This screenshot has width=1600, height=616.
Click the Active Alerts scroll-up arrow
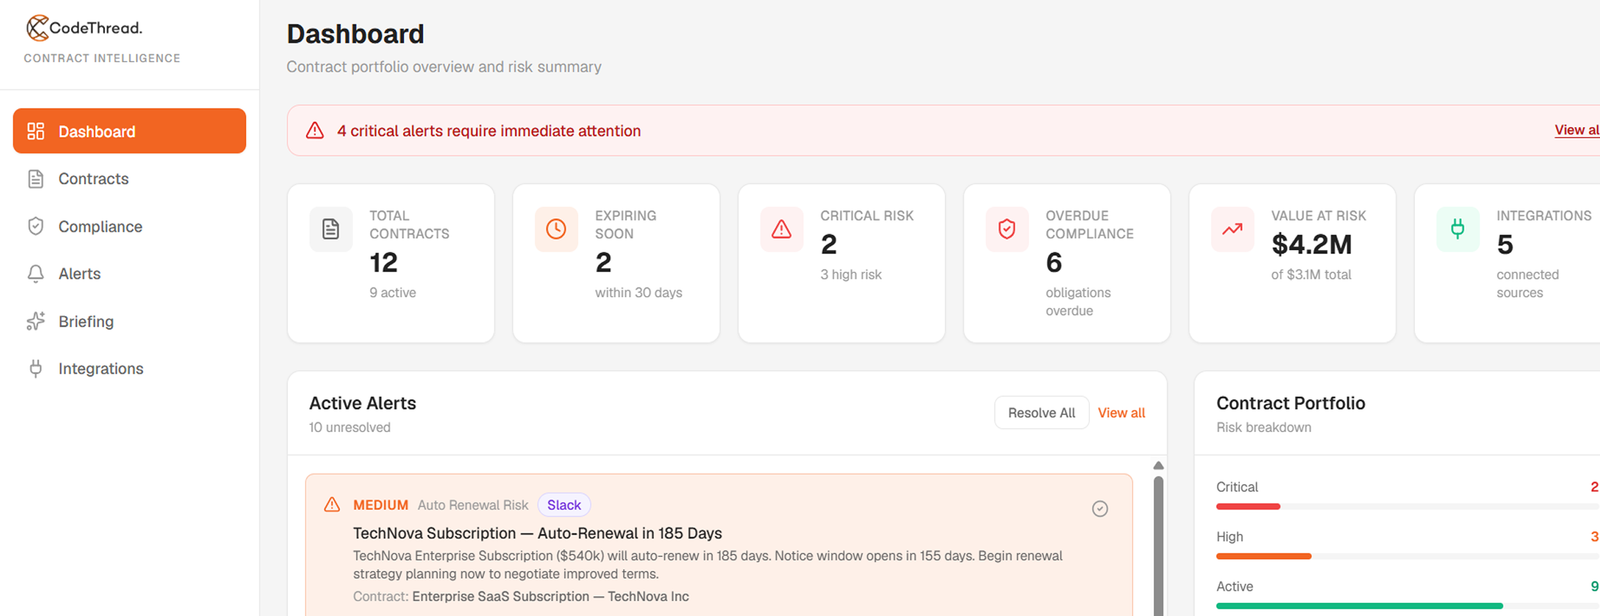coord(1159,466)
